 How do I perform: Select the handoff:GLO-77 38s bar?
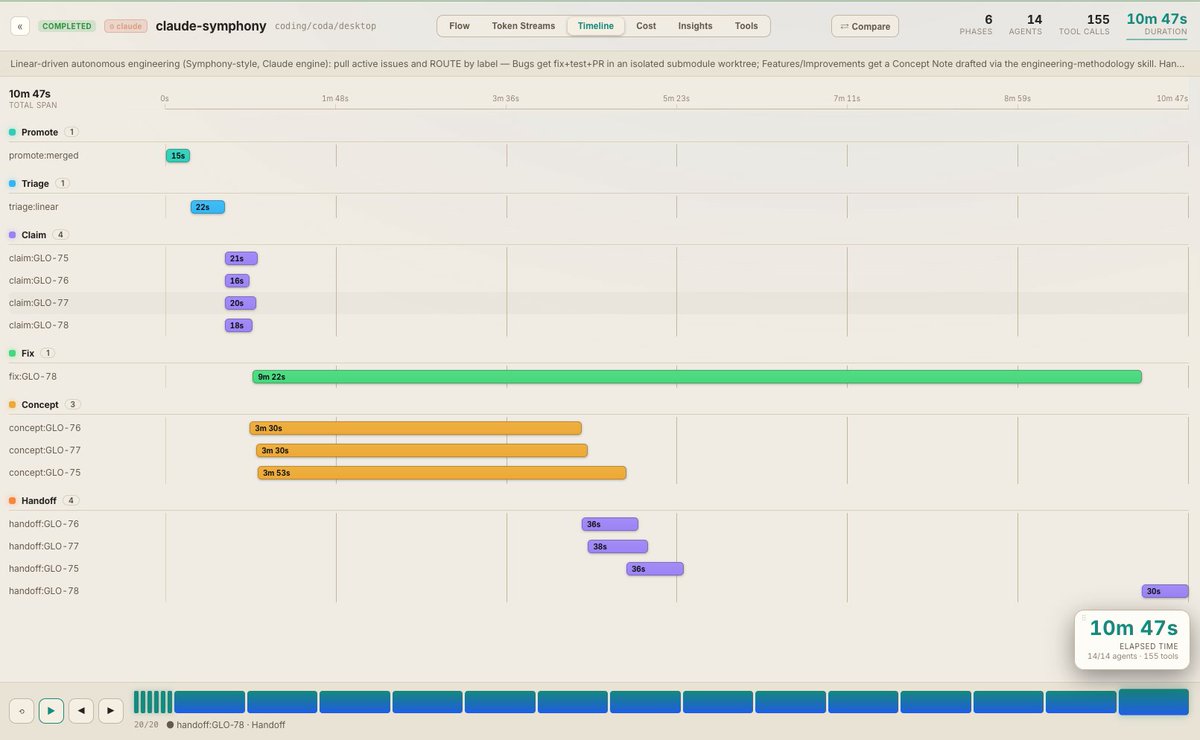click(x=618, y=546)
